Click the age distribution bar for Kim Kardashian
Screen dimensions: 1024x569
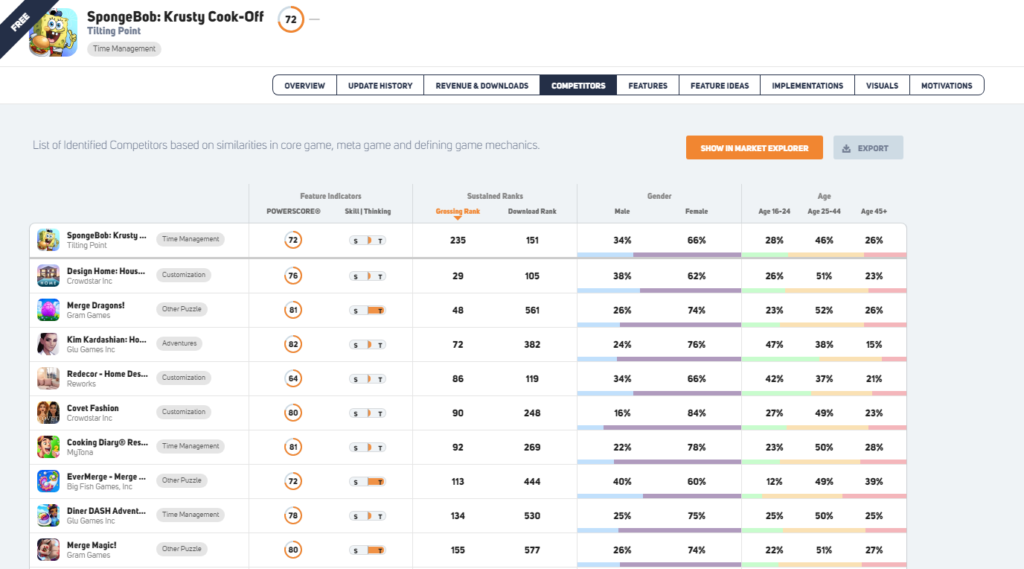pyautogui.click(x=824, y=359)
